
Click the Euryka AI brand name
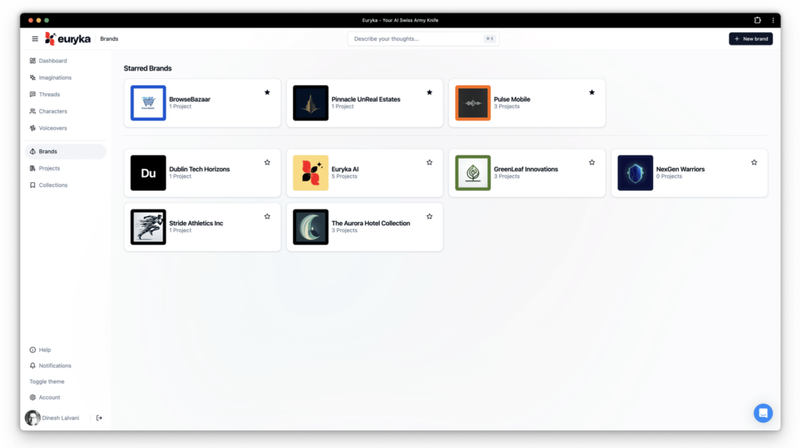tap(345, 169)
